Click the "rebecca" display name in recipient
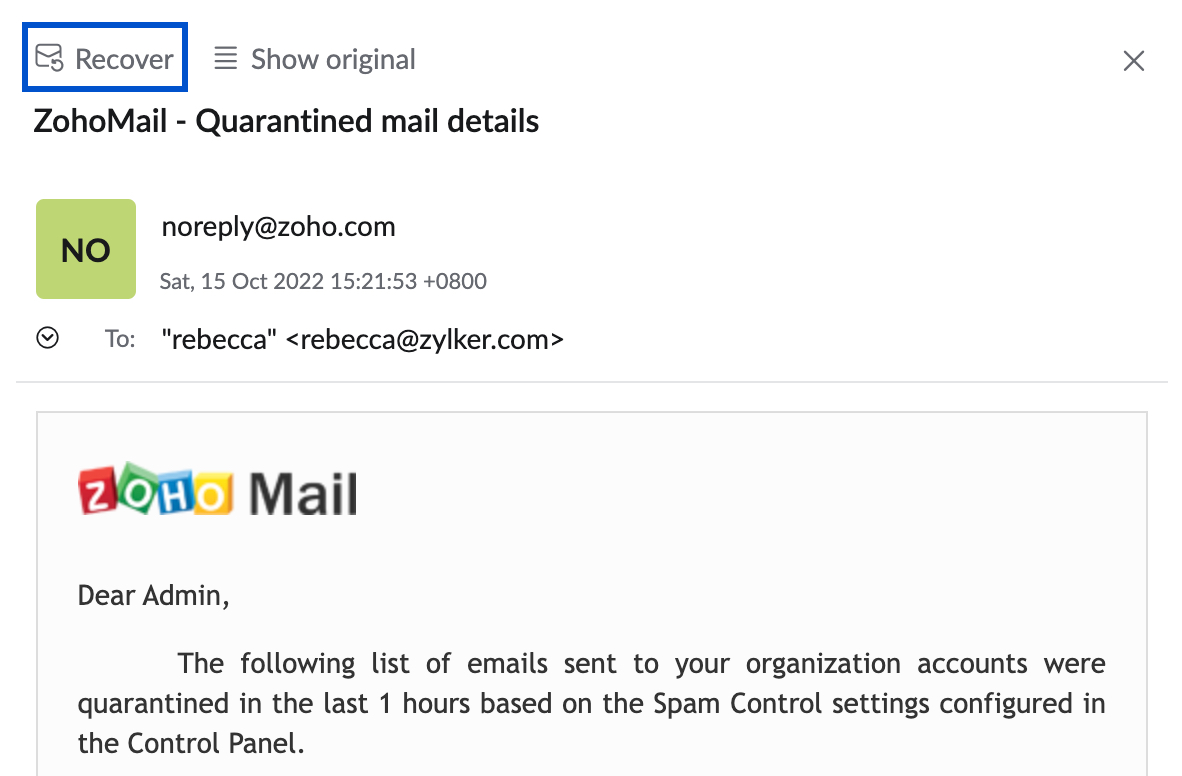The image size is (1182, 776). pyautogui.click(x=219, y=340)
